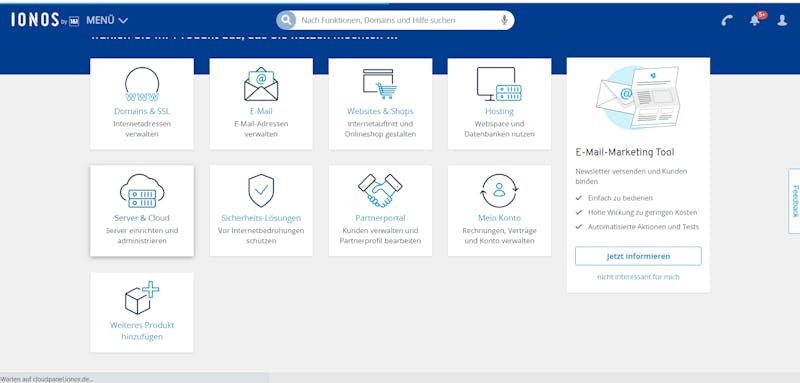Click the Mein Konto person icon
The image size is (800, 383).
click(x=499, y=191)
